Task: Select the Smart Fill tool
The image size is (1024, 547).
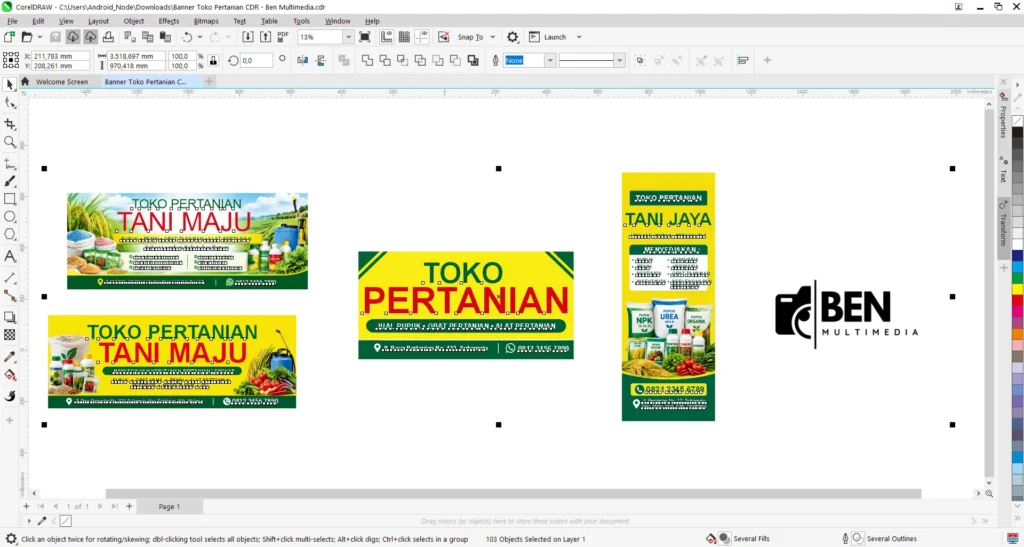Action: pos(10,396)
